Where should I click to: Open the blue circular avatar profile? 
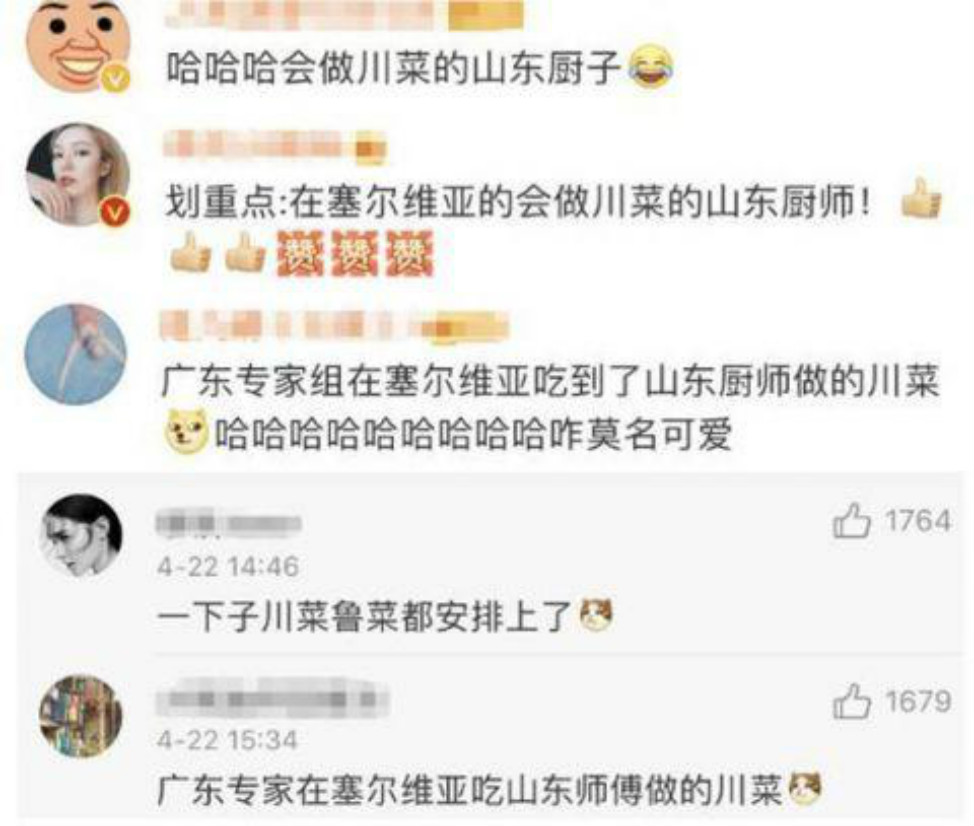[75, 355]
